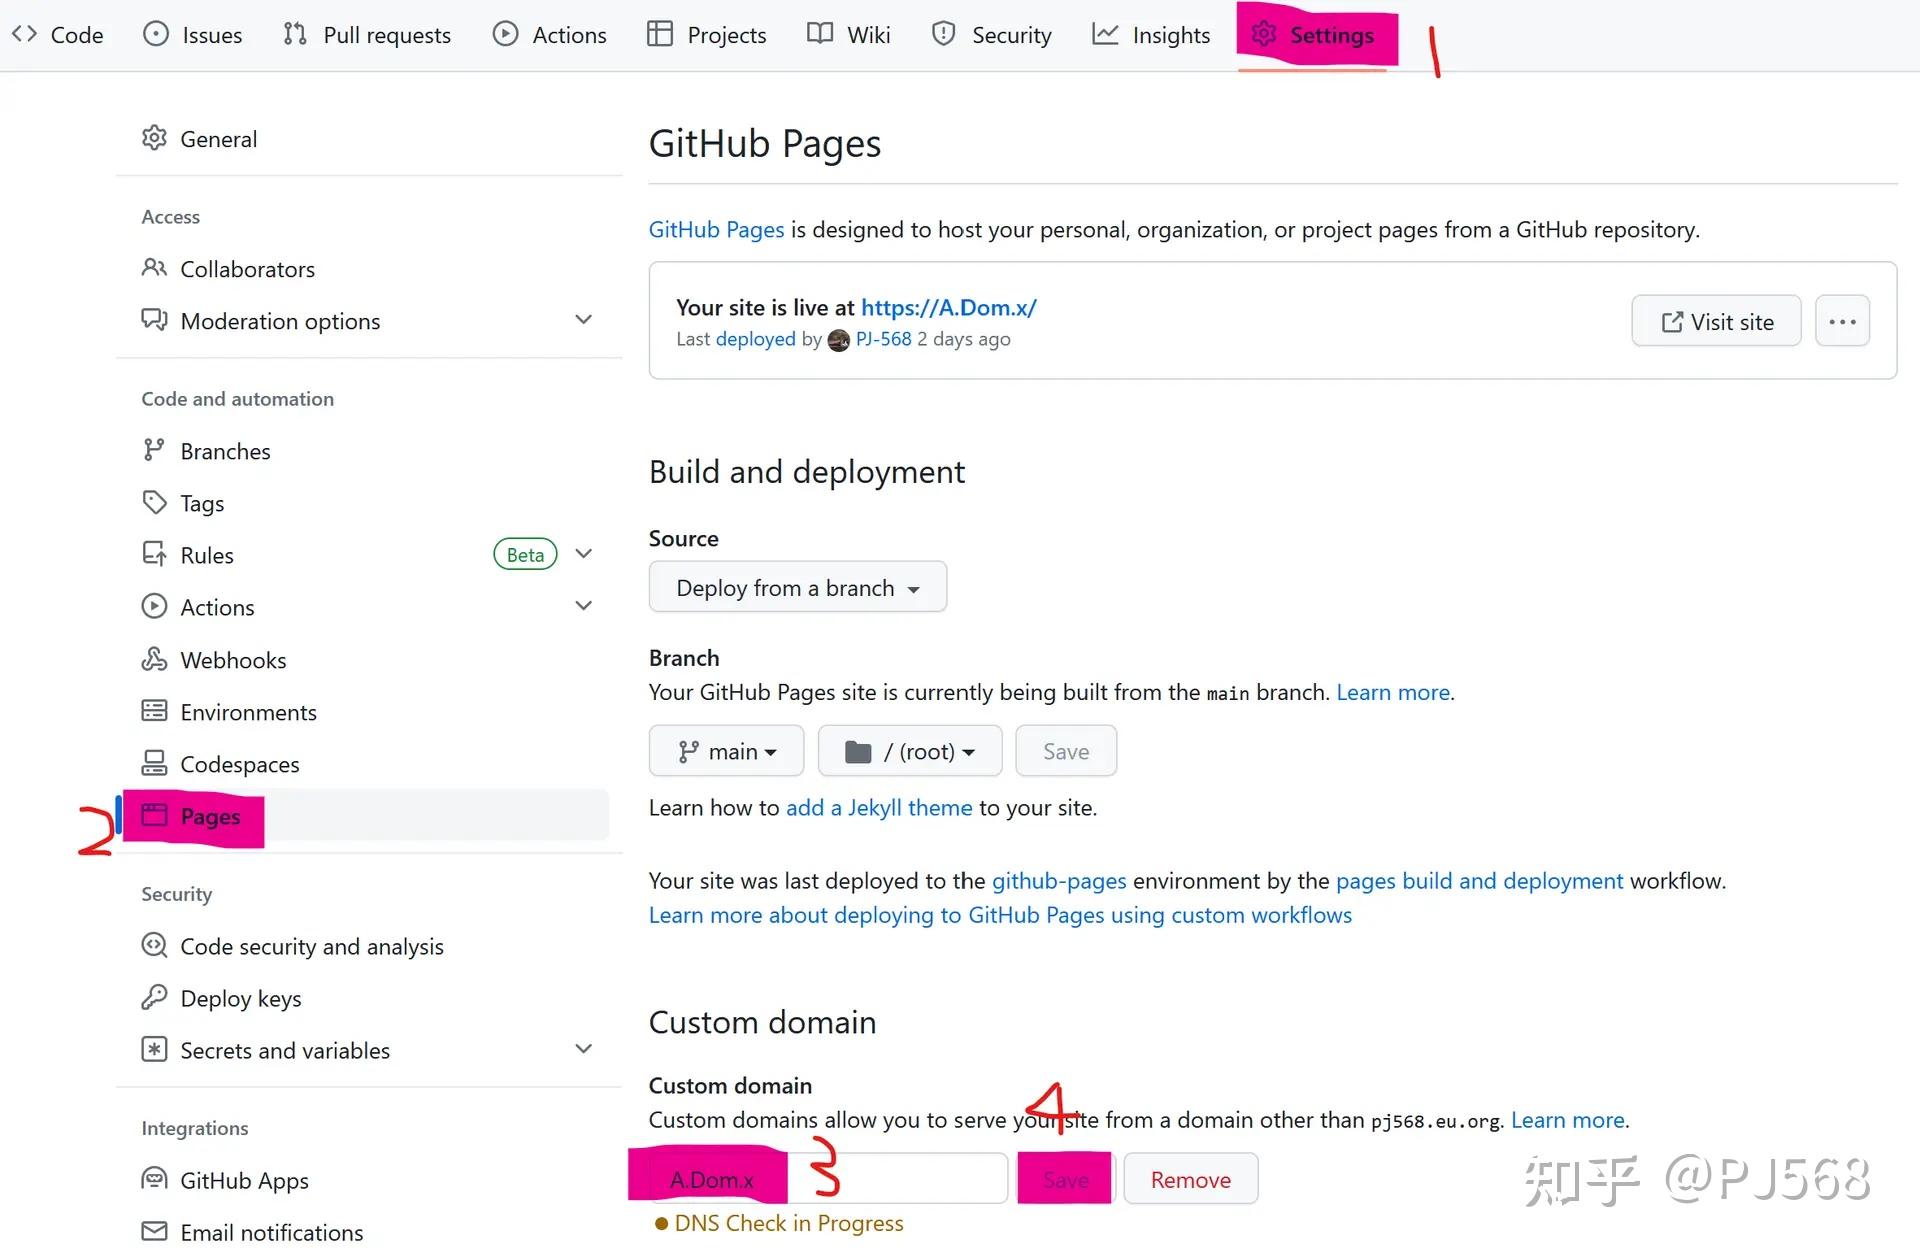Image resolution: width=1920 pixels, height=1257 pixels.
Task: Select the root folder dropdown
Action: pos(909,751)
